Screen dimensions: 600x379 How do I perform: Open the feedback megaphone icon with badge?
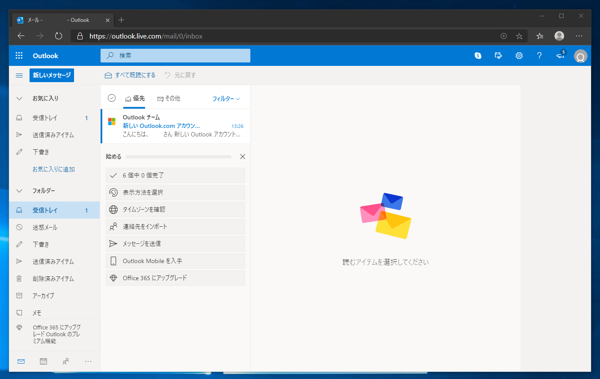(x=561, y=55)
